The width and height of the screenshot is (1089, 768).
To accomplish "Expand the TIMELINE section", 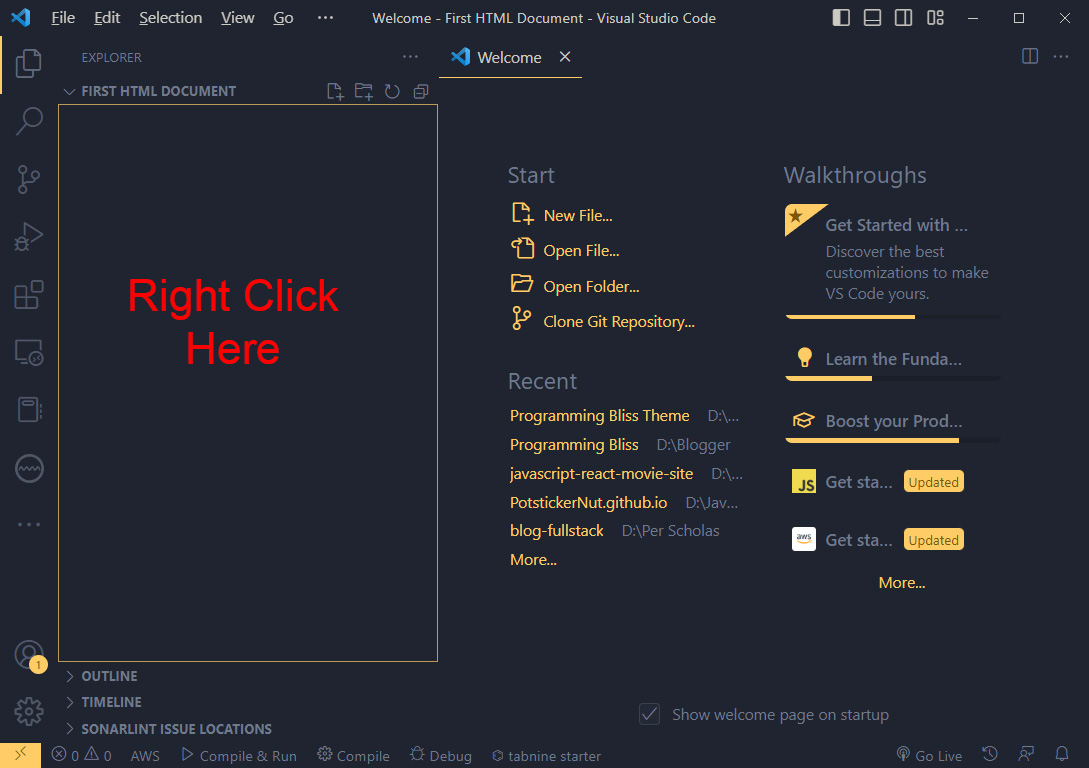I will (111, 702).
